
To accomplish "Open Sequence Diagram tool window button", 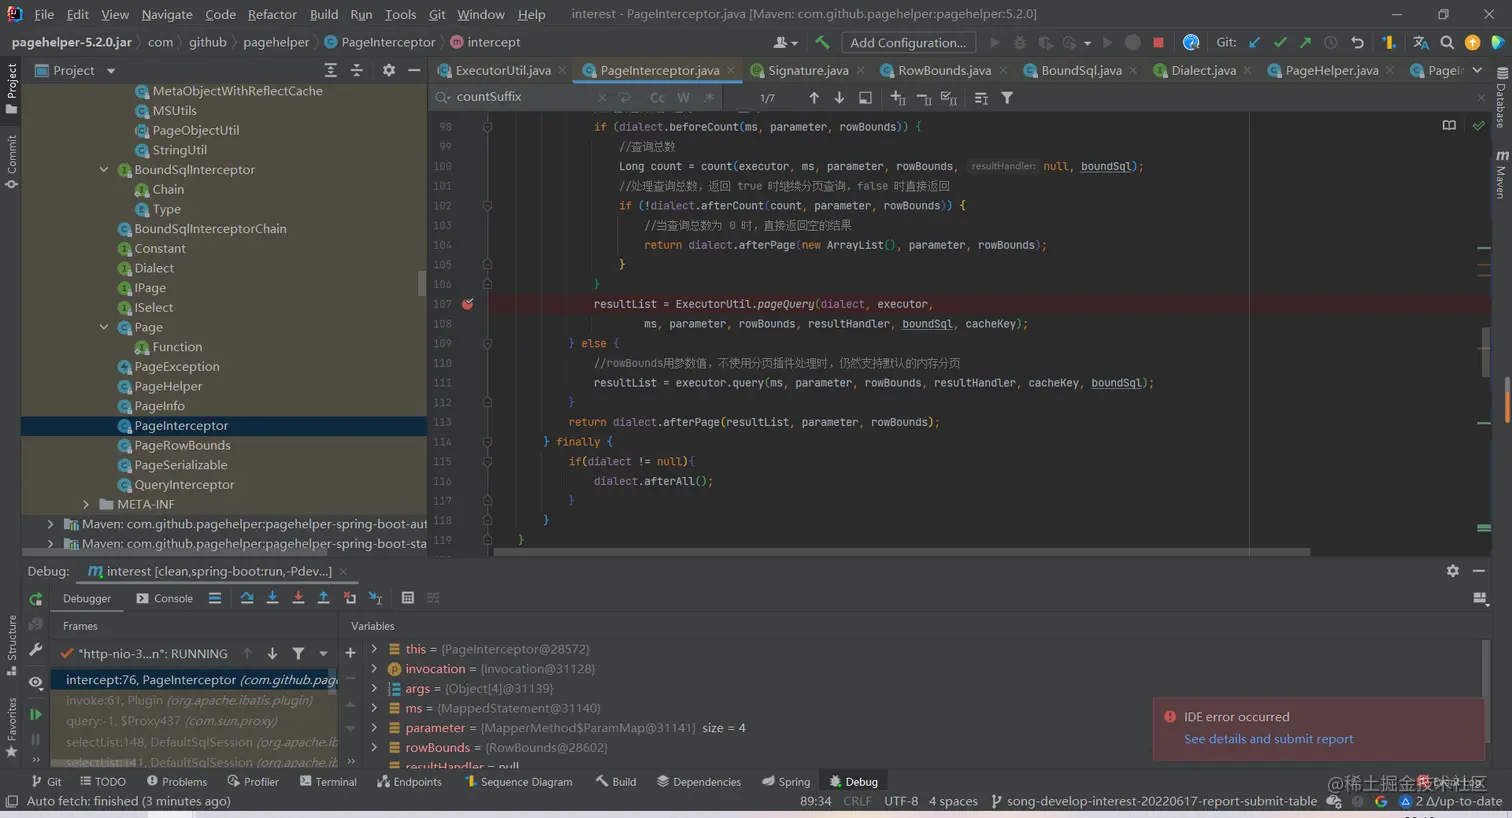I will point(518,782).
